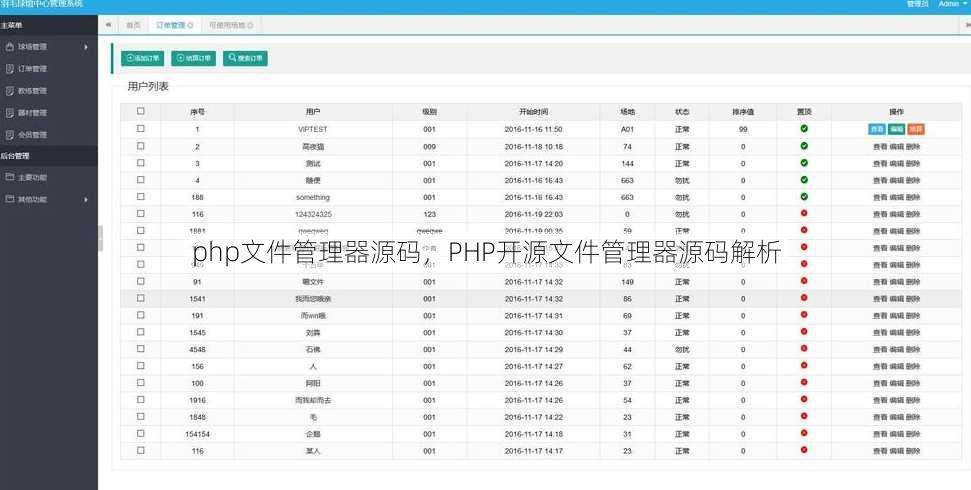The image size is (971, 490).
Task: Click the red unpinned icon in row 154154
Action: tap(804, 433)
